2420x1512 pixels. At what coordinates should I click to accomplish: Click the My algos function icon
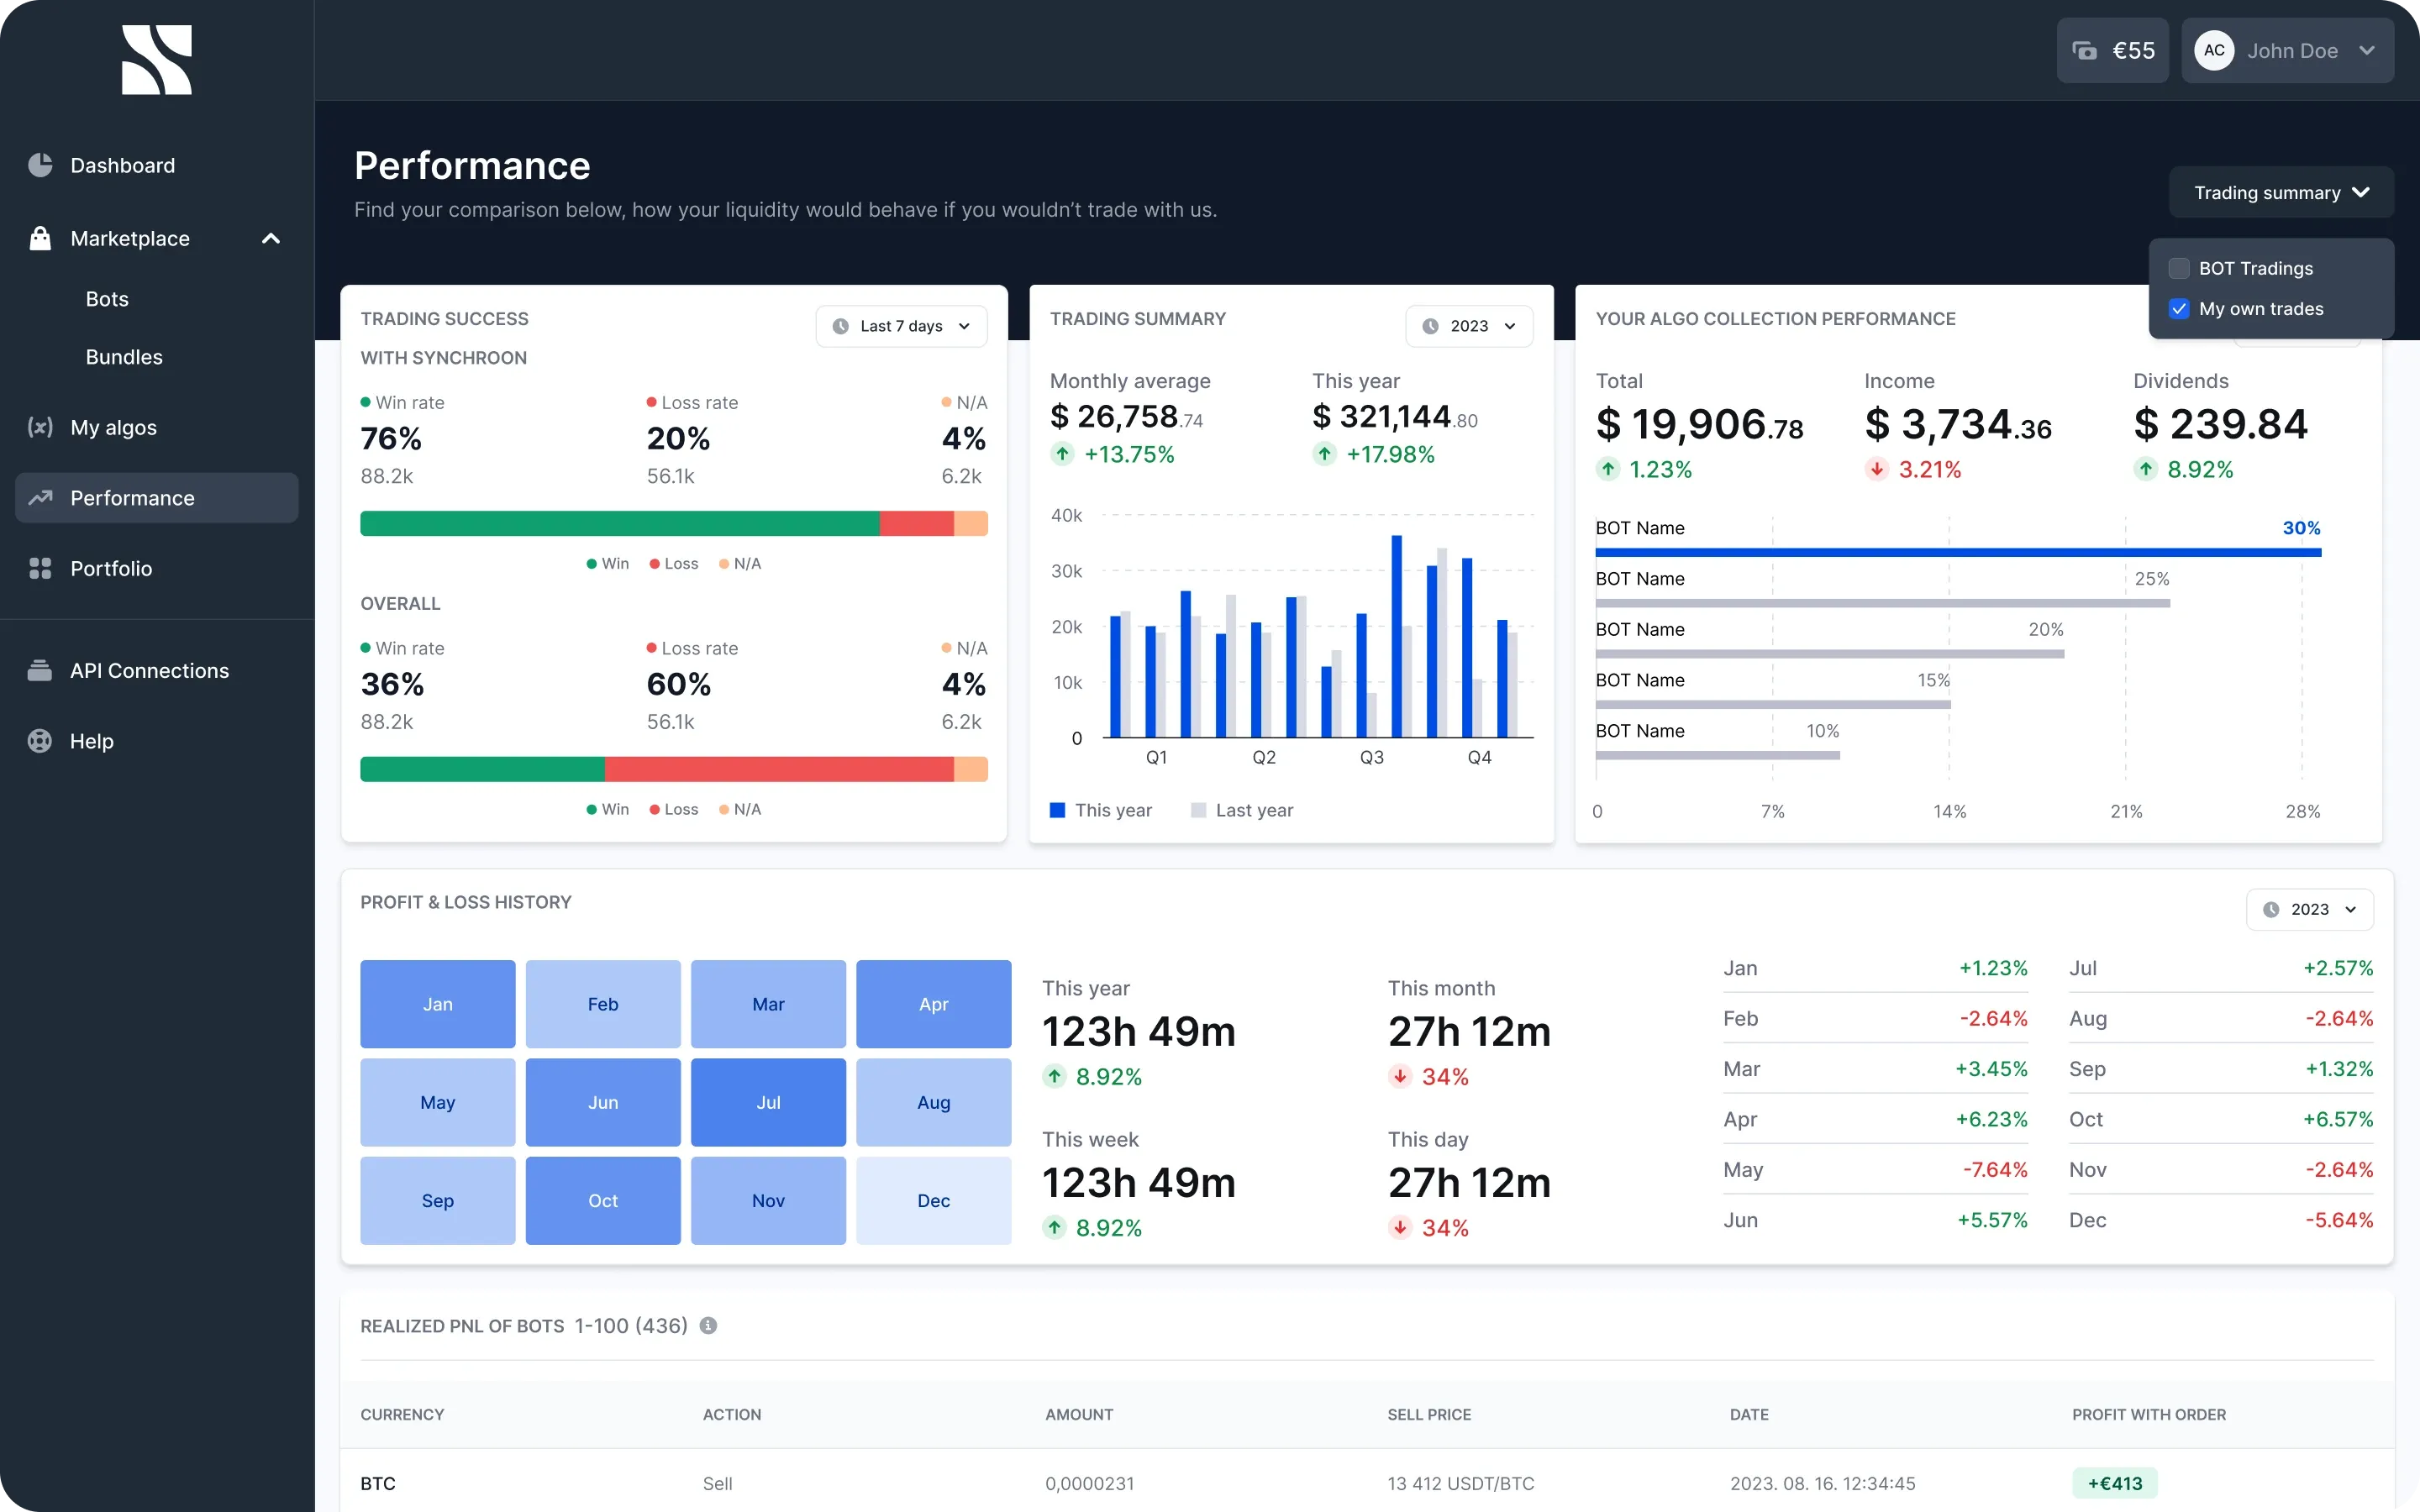(x=40, y=427)
